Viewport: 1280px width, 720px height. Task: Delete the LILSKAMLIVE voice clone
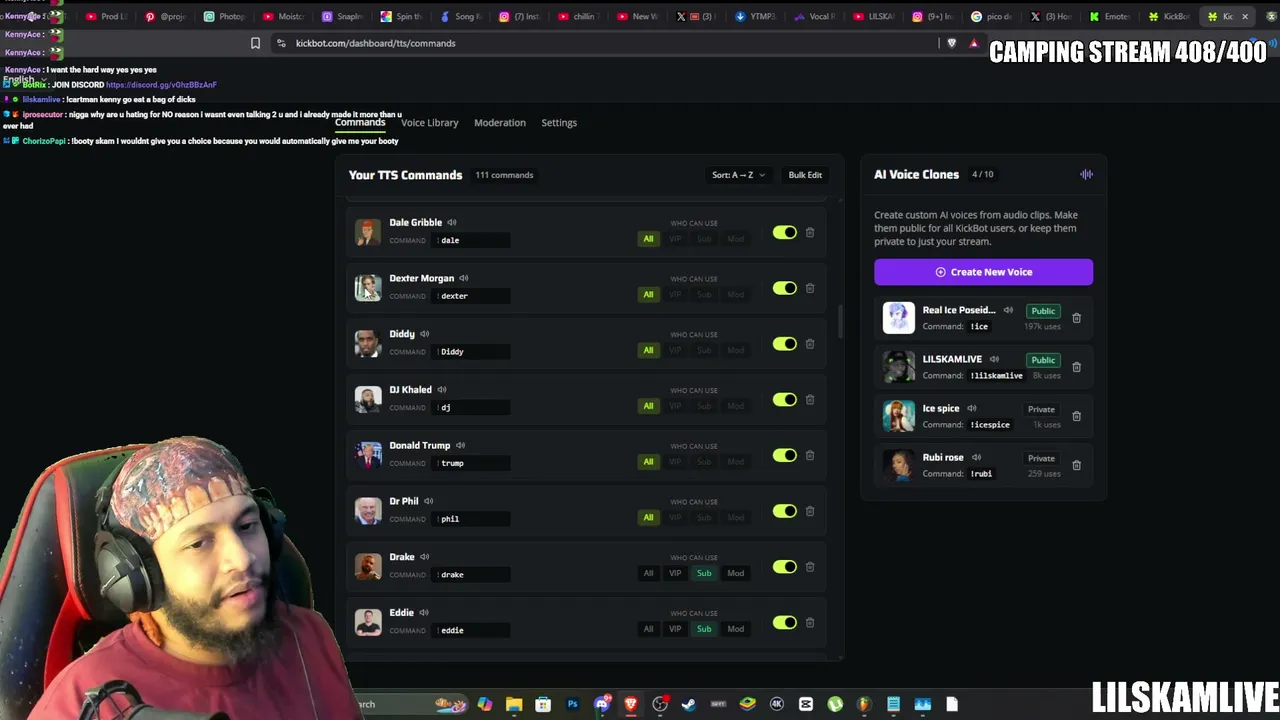1077,367
